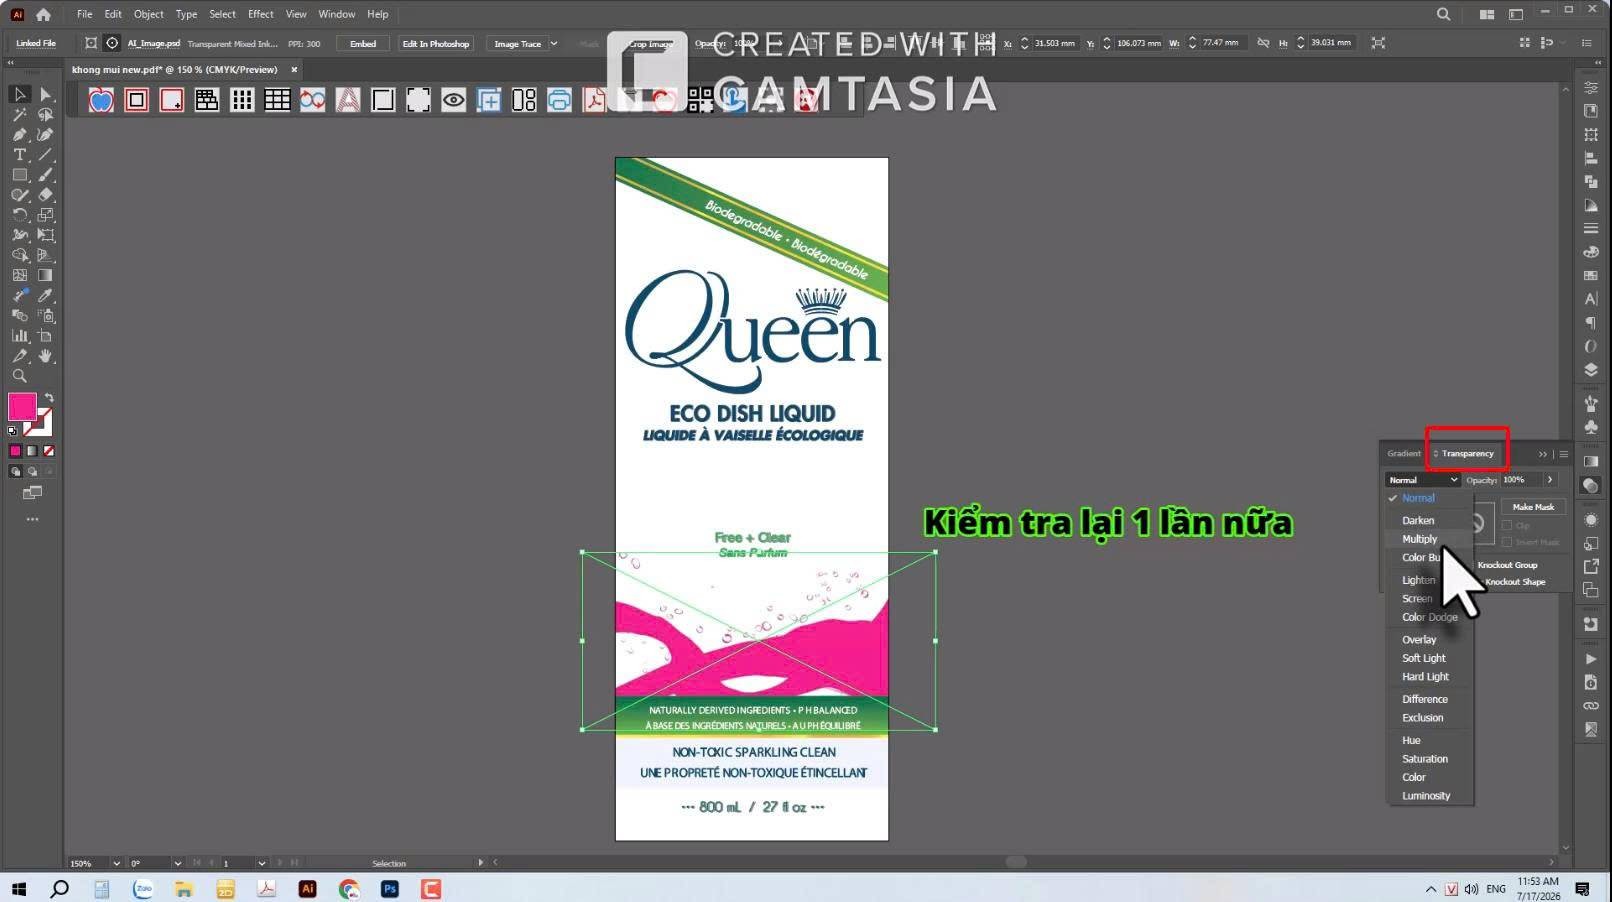
Task: Tick the Invert Mask checkbox
Action: (1507, 542)
